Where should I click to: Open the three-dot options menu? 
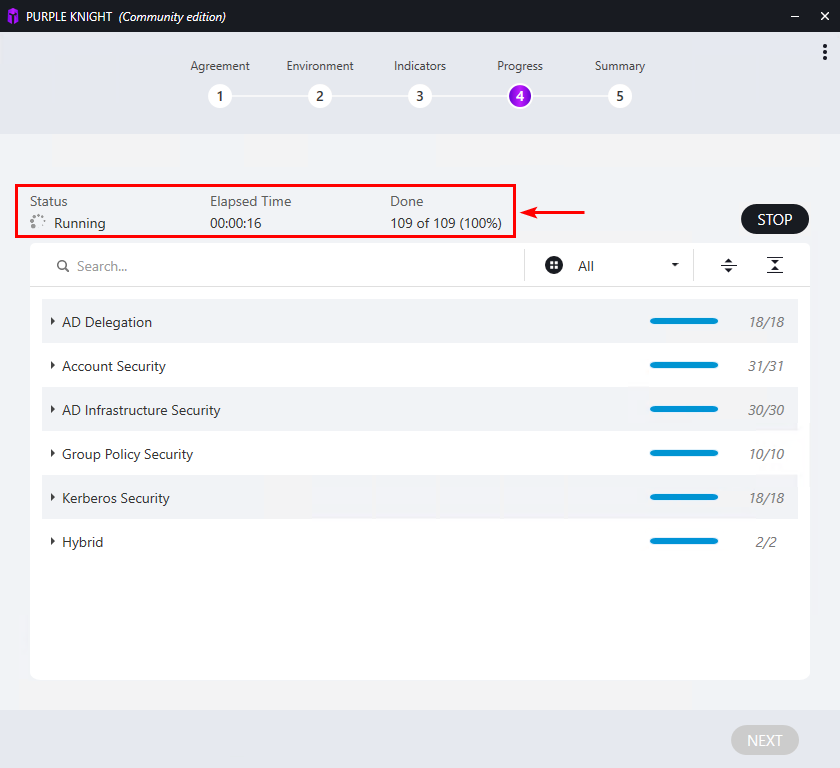coord(825,53)
